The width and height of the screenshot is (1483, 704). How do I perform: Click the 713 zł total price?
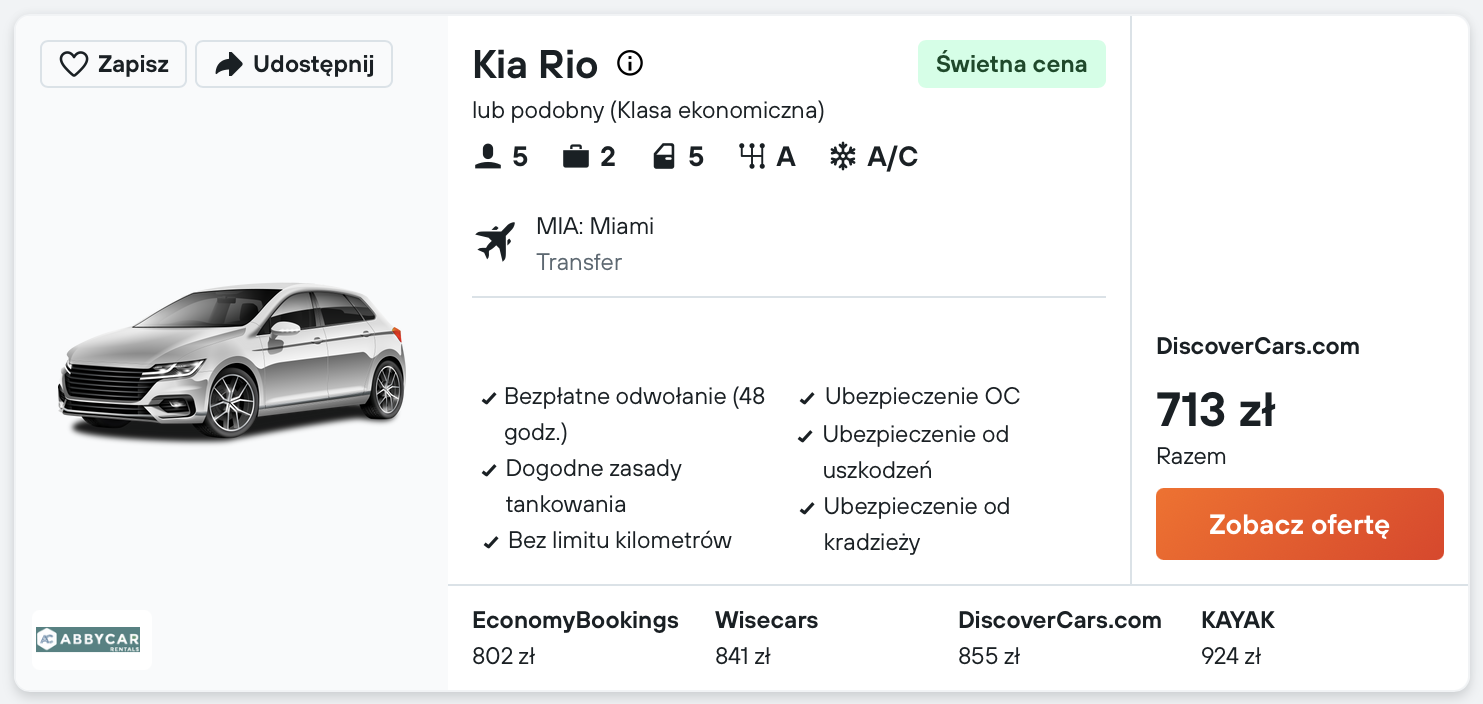tap(1215, 410)
